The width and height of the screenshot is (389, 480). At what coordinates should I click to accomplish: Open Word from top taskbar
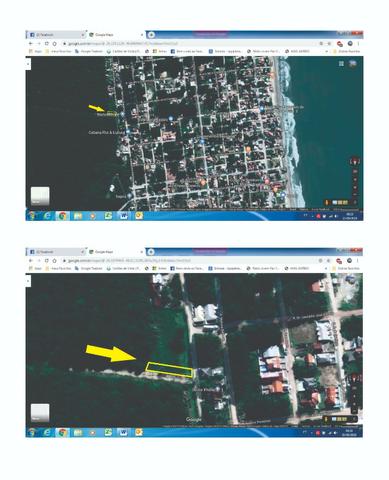click(x=124, y=216)
